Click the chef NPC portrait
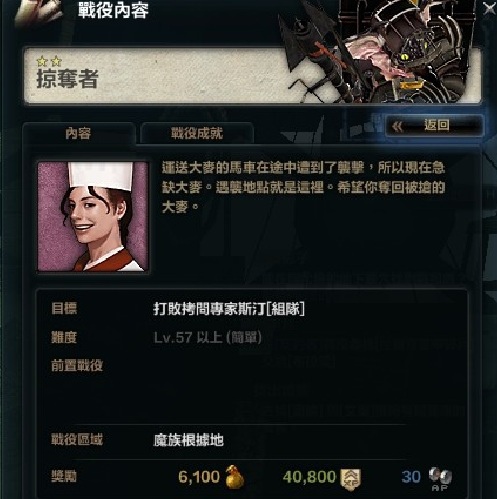This screenshot has height=499, width=497. coord(93,217)
